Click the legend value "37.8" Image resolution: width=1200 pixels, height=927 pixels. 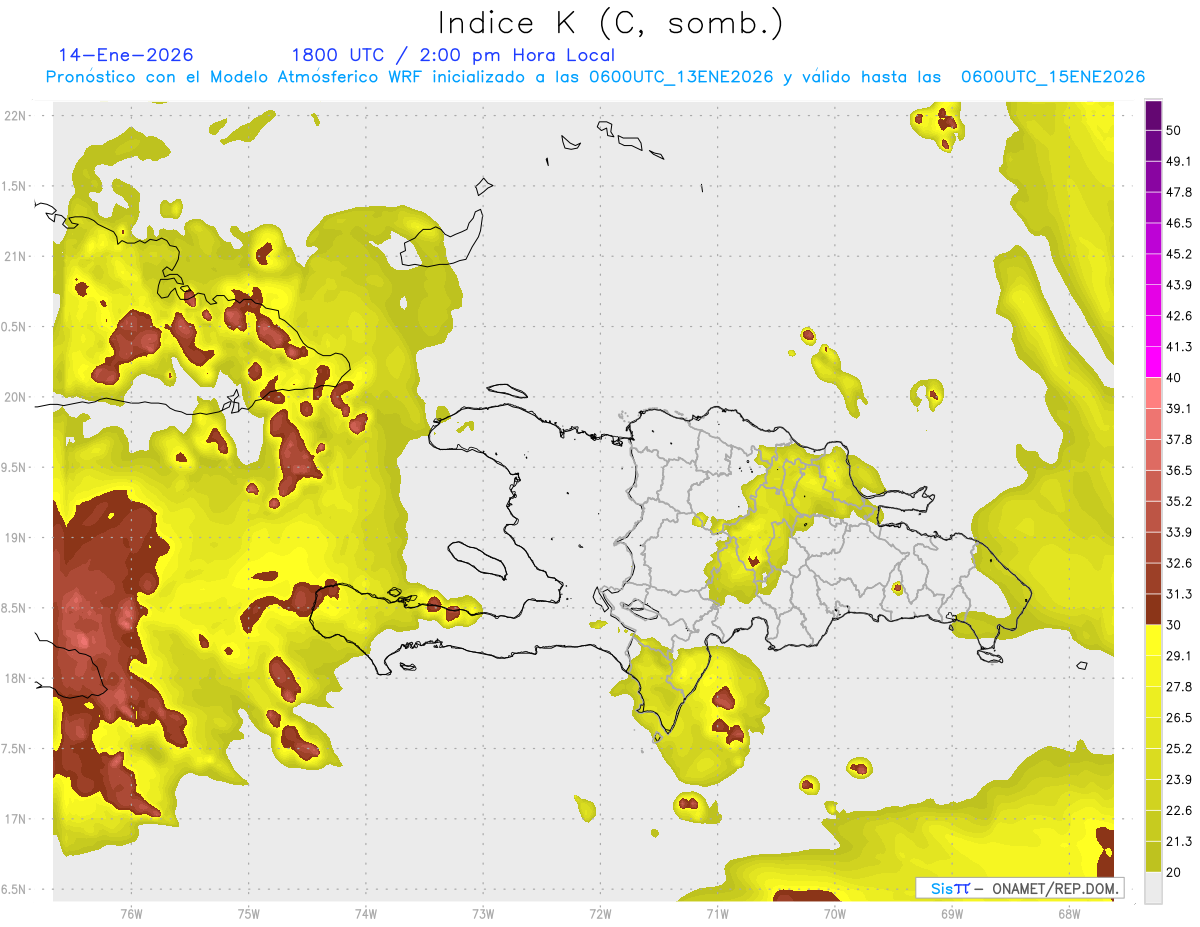click(x=1179, y=440)
